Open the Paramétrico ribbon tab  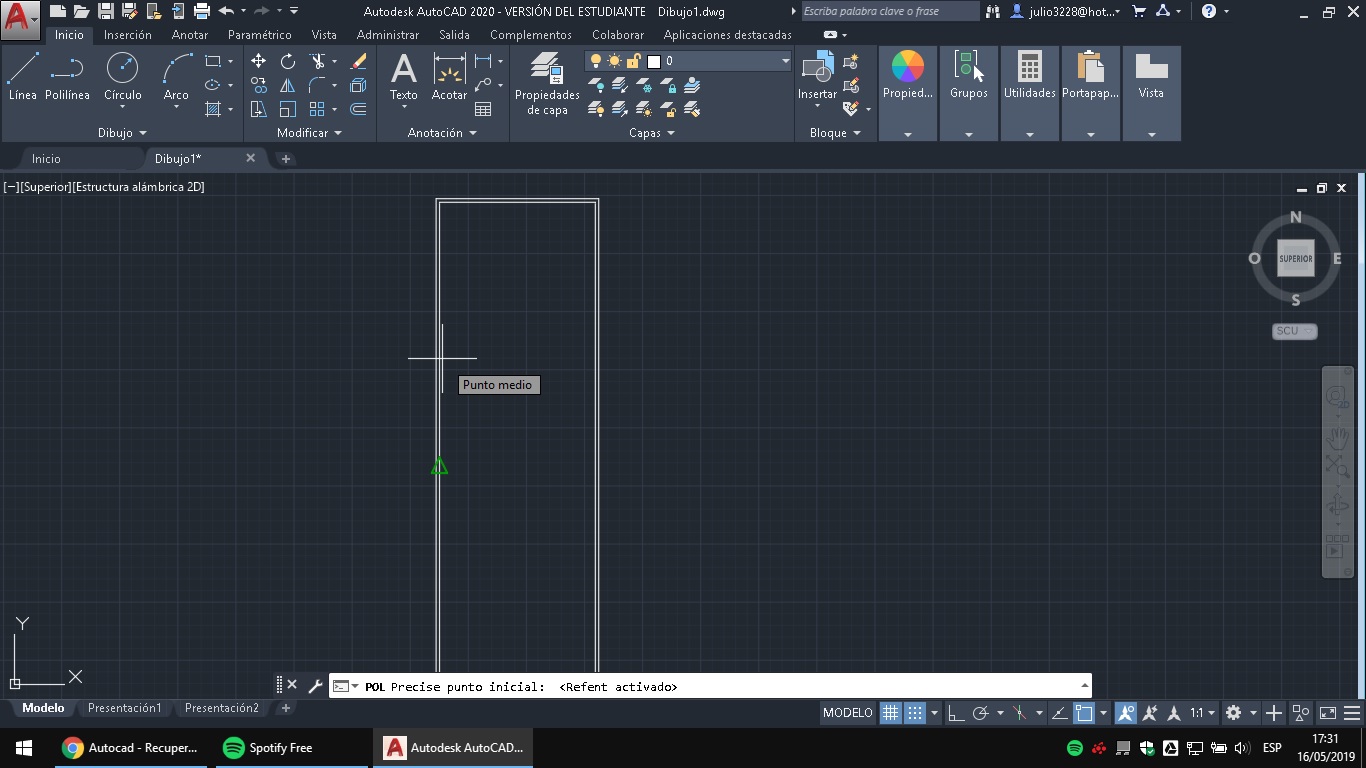[260, 34]
